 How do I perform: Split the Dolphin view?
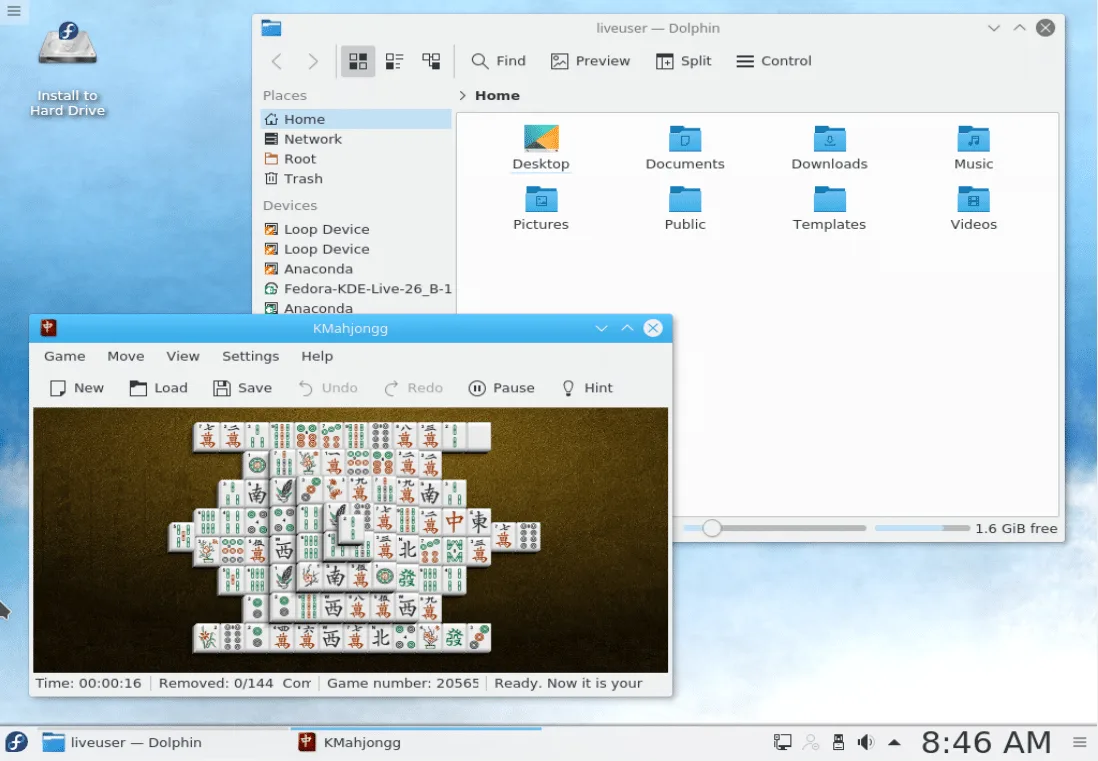683,61
